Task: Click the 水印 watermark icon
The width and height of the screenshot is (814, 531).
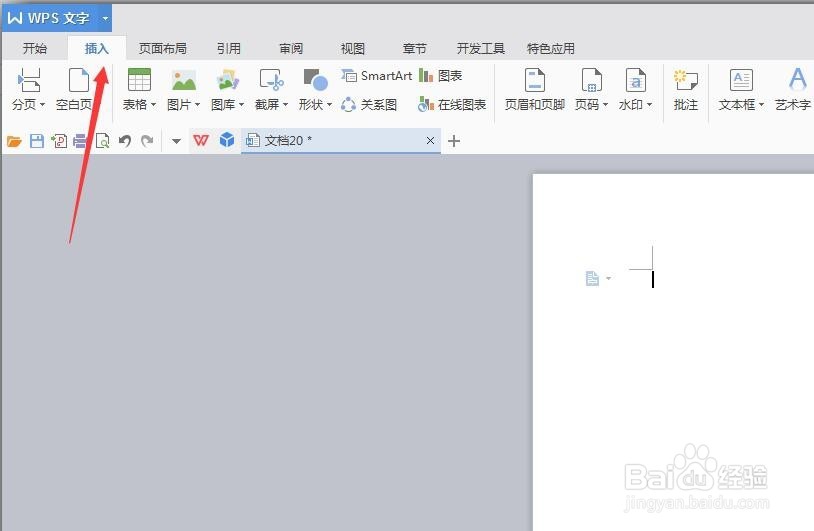Action: (x=635, y=80)
